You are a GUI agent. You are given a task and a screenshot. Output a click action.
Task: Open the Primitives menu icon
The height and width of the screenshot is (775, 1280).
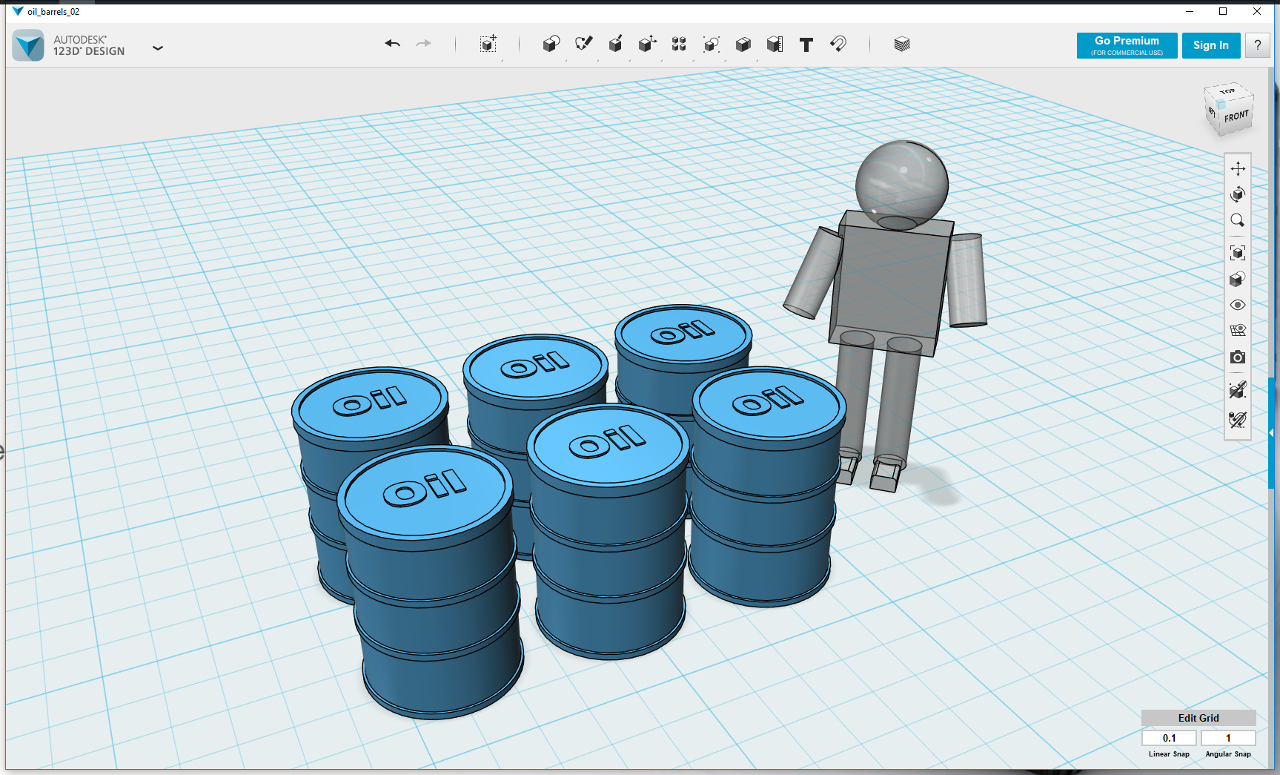(x=551, y=44)
